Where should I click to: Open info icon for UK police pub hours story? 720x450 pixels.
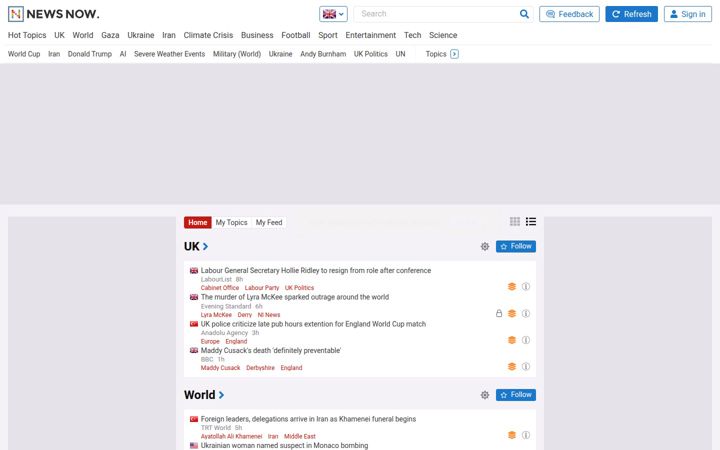click(x=526, y=340)
